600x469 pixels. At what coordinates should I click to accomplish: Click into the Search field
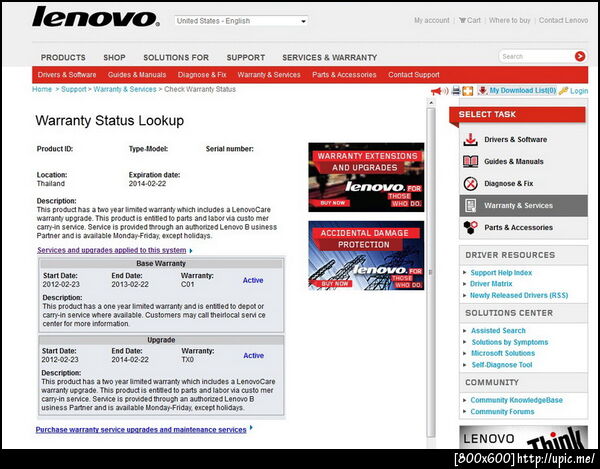[536, 56]
